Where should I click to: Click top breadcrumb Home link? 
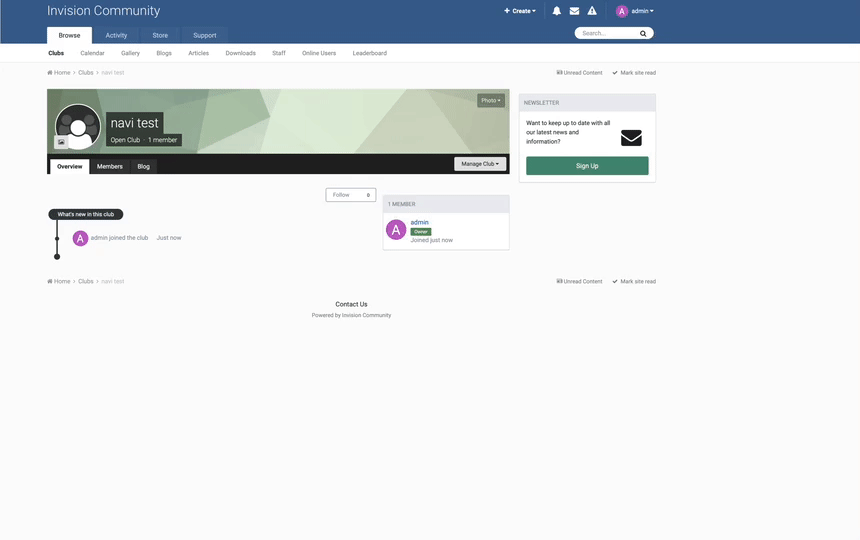[59, 72]
